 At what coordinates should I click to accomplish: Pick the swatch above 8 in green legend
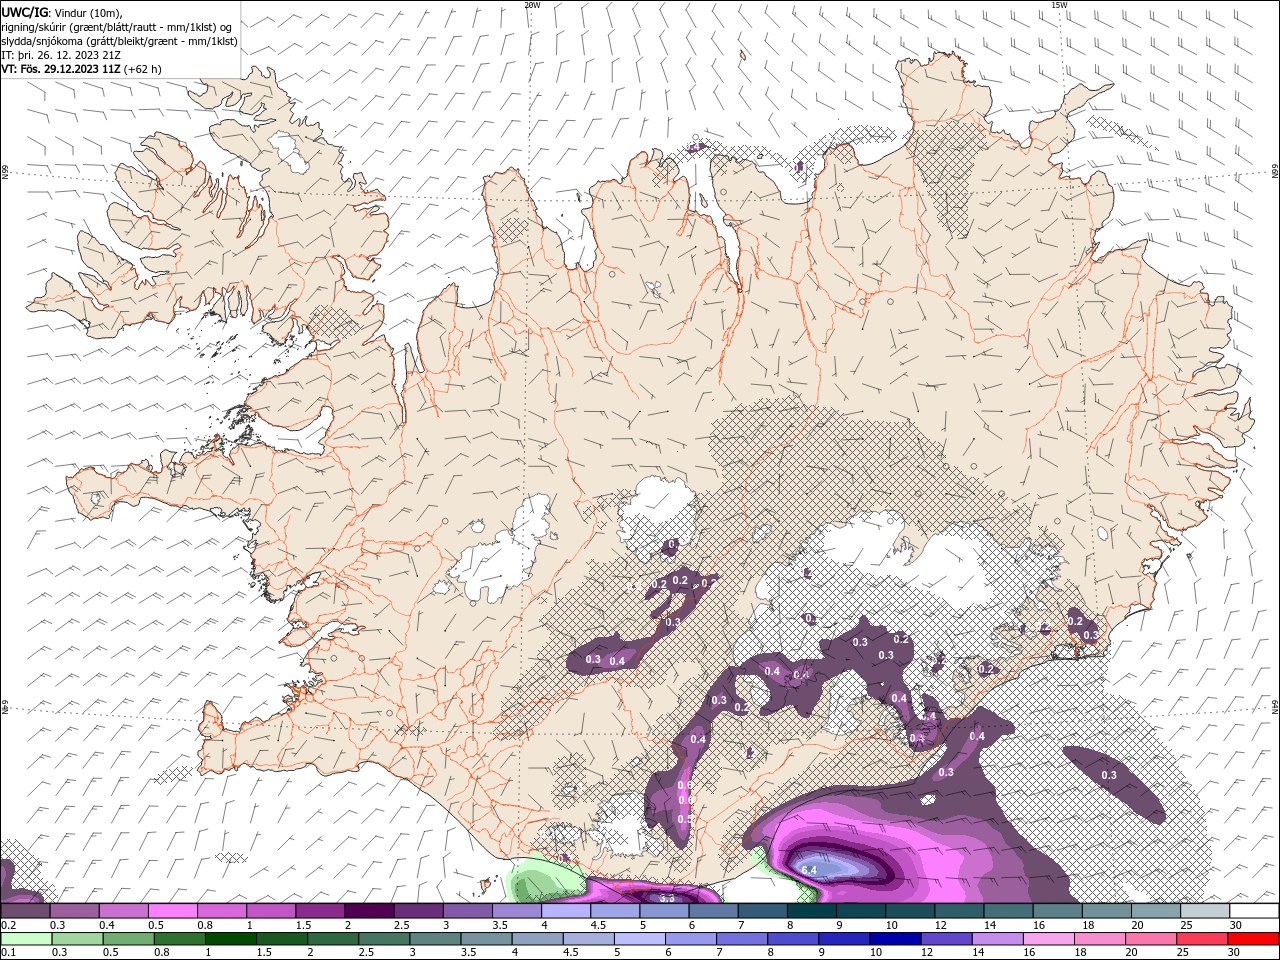click(x=791, y=939)
